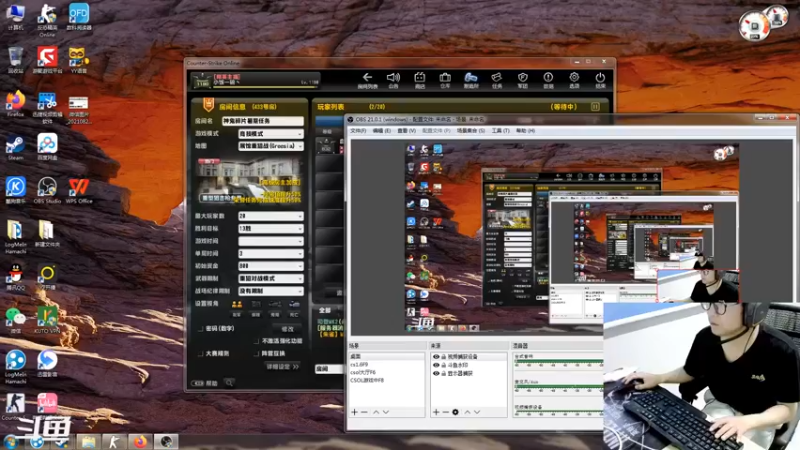The image size is (800, 450).
Task: Click the 详细设定 detailed settings button
Action: pyautogui.click(x=282, y=366)
